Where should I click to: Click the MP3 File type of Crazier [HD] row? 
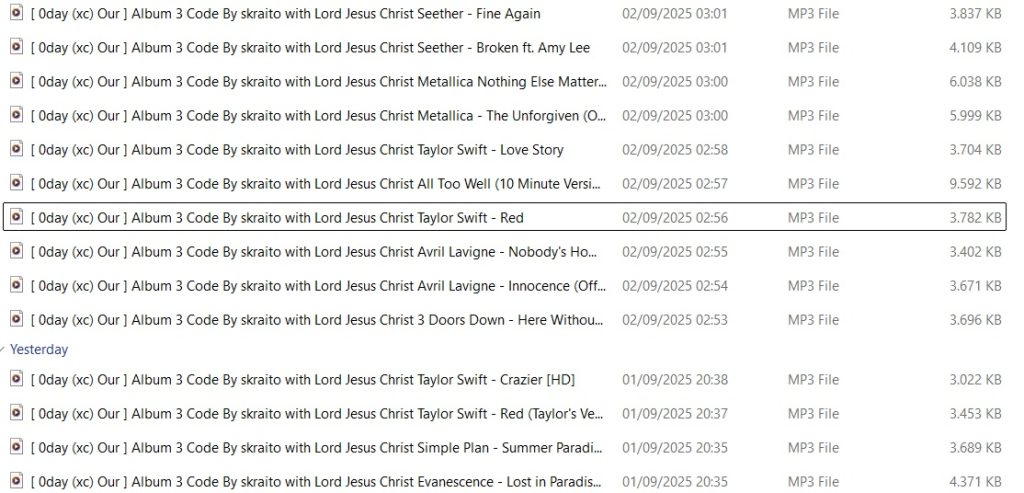click(x=813, y=379)
